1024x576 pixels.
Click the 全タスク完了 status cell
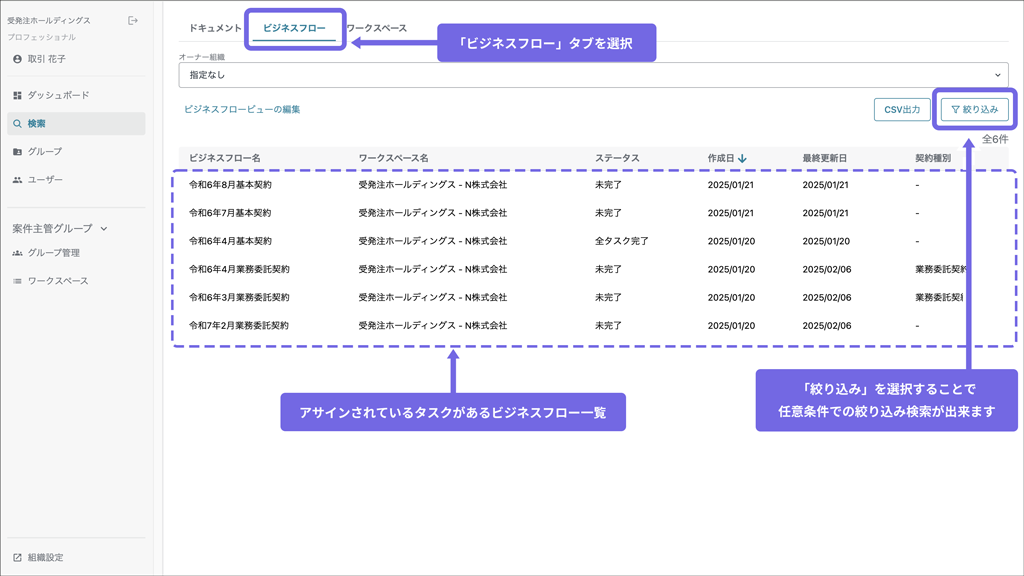point(622,241)
